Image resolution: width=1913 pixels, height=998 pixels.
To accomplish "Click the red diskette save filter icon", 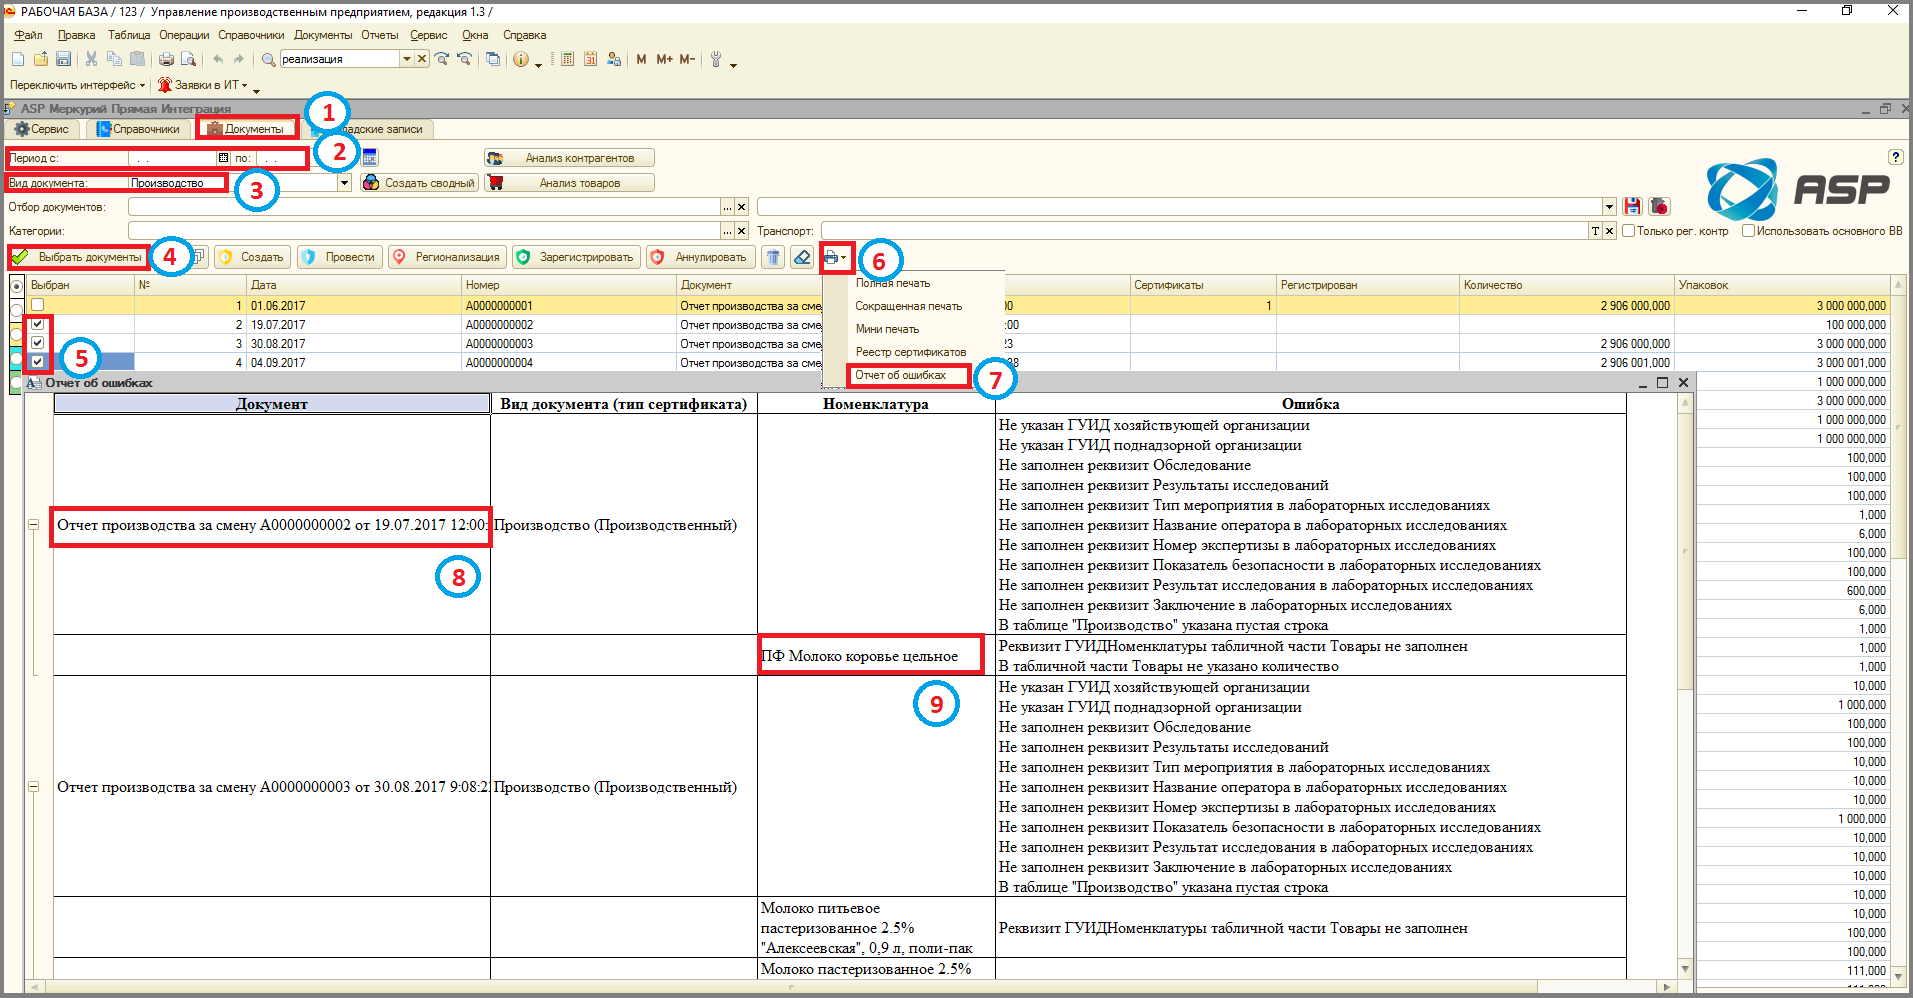I will tap(1633, 206).
